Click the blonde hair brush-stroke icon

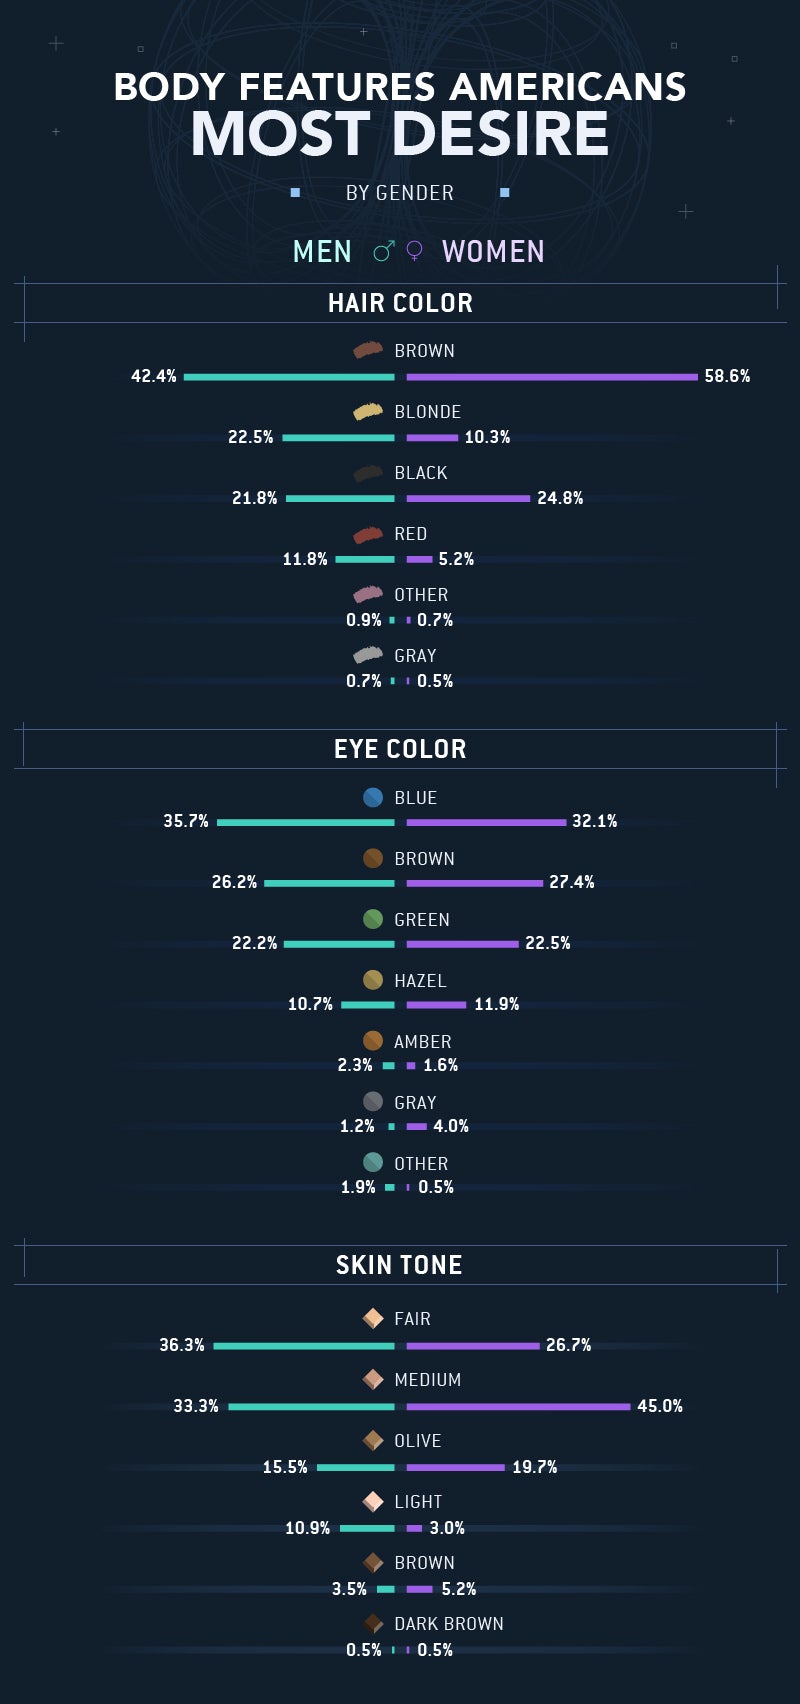(x=368, y=411)
